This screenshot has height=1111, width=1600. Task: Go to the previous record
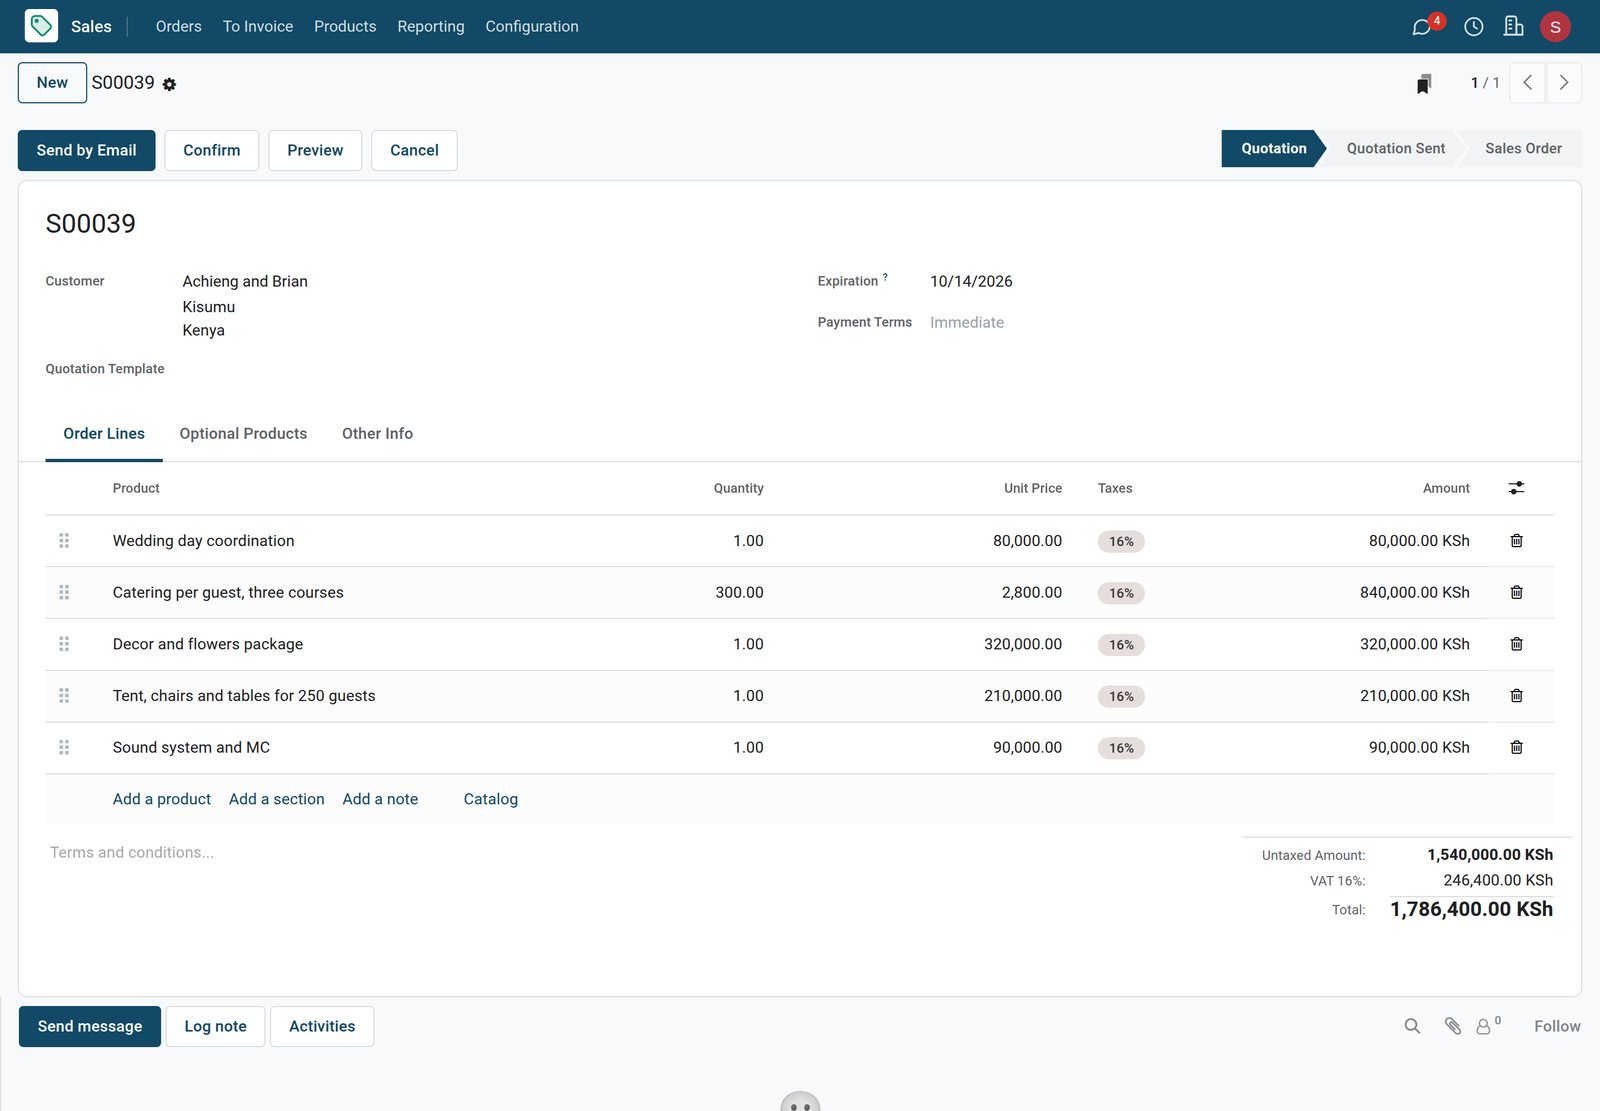[x=1527, y=83]
